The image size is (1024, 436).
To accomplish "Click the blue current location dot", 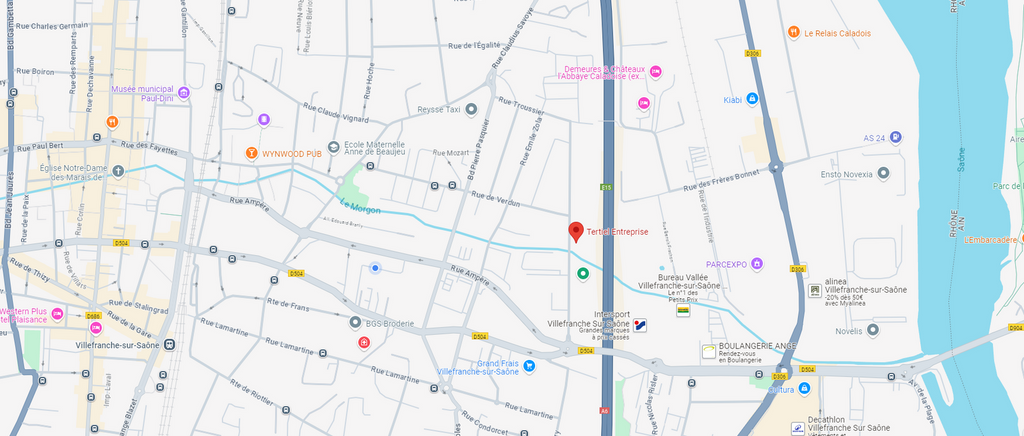I will click(375, 268).
